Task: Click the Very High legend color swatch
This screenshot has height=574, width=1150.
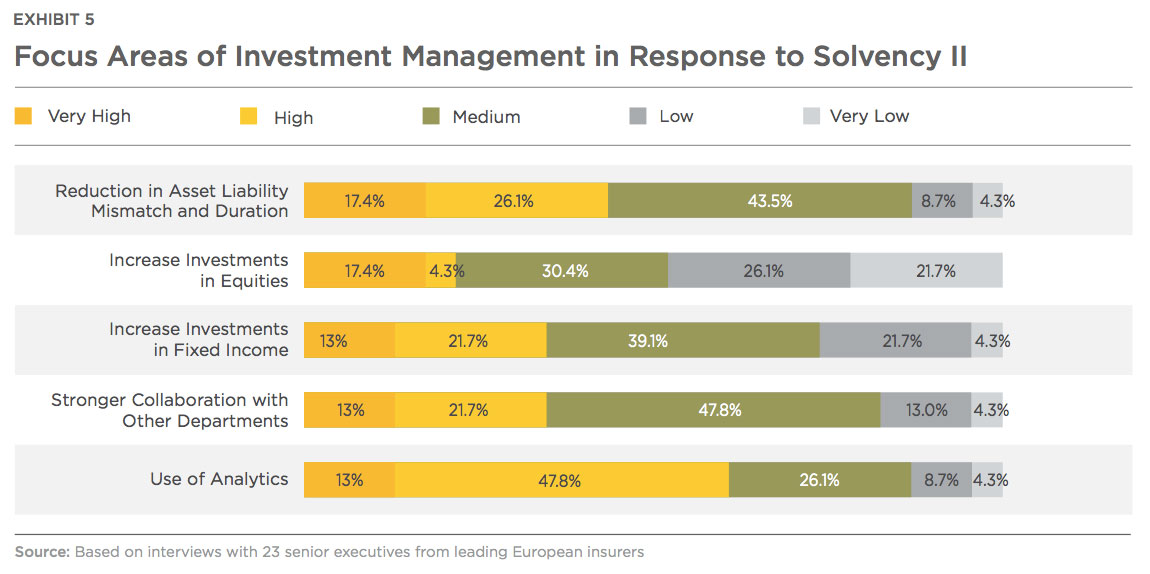Action: 23,116
